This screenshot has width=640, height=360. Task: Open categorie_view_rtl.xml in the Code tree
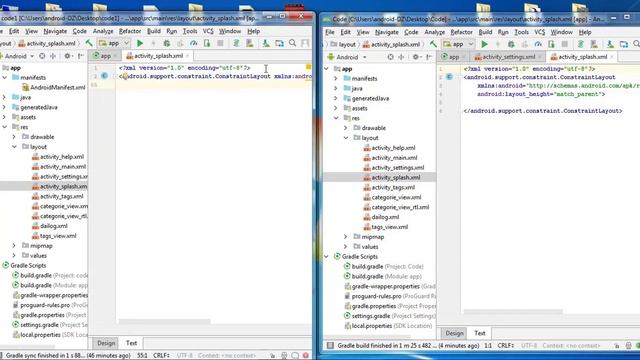point(396,207)
